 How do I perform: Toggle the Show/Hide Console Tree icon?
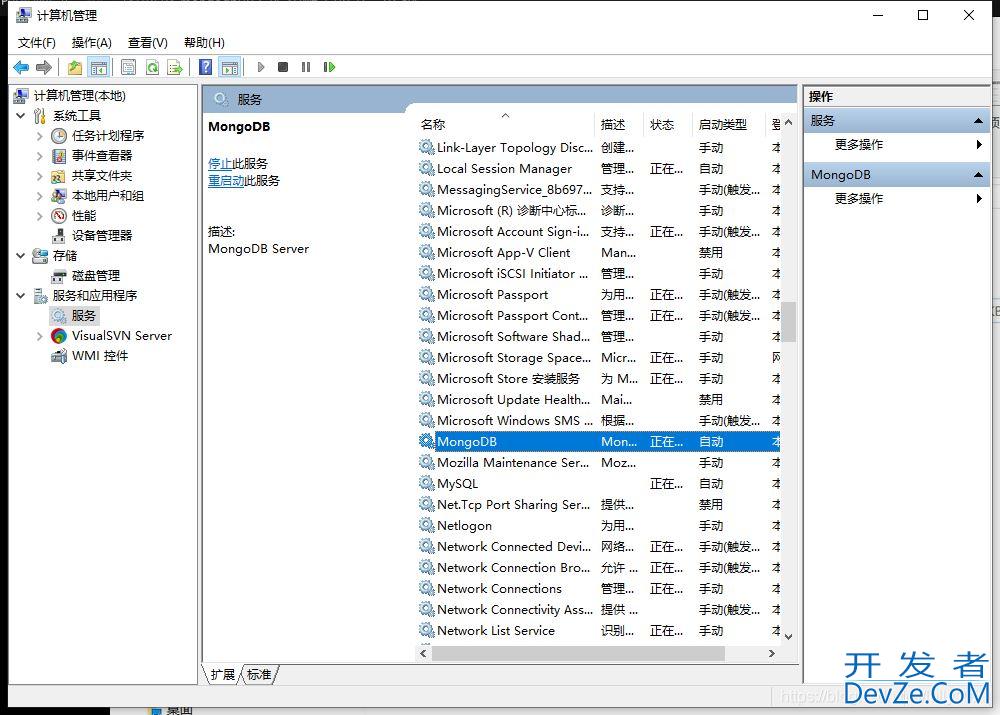click(99, 67)
